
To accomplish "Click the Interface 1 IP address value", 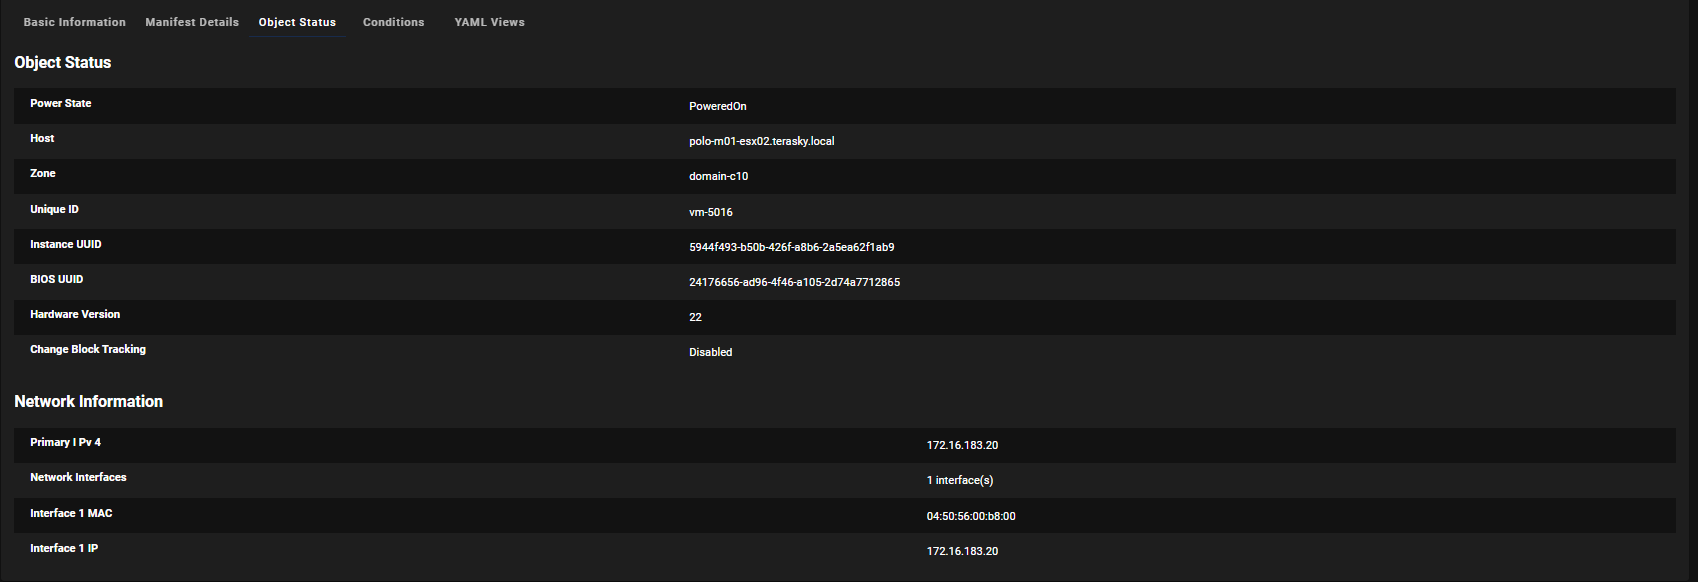I will [962, 551].
